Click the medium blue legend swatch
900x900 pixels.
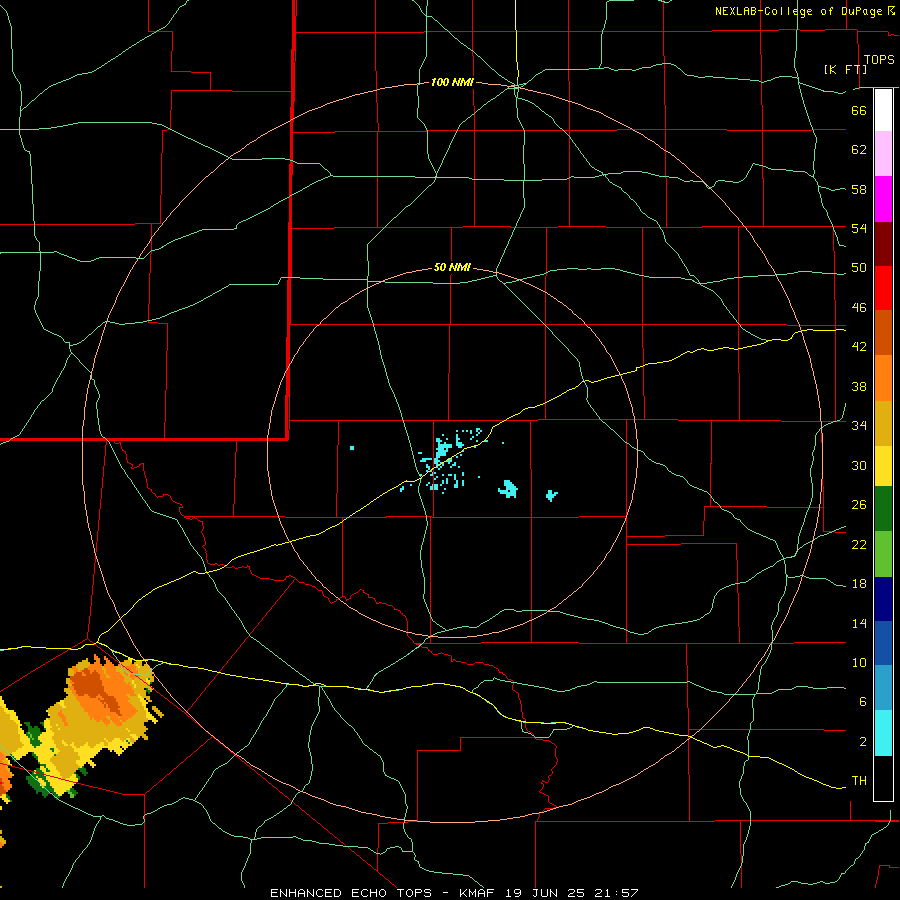[x=883, y=643]
